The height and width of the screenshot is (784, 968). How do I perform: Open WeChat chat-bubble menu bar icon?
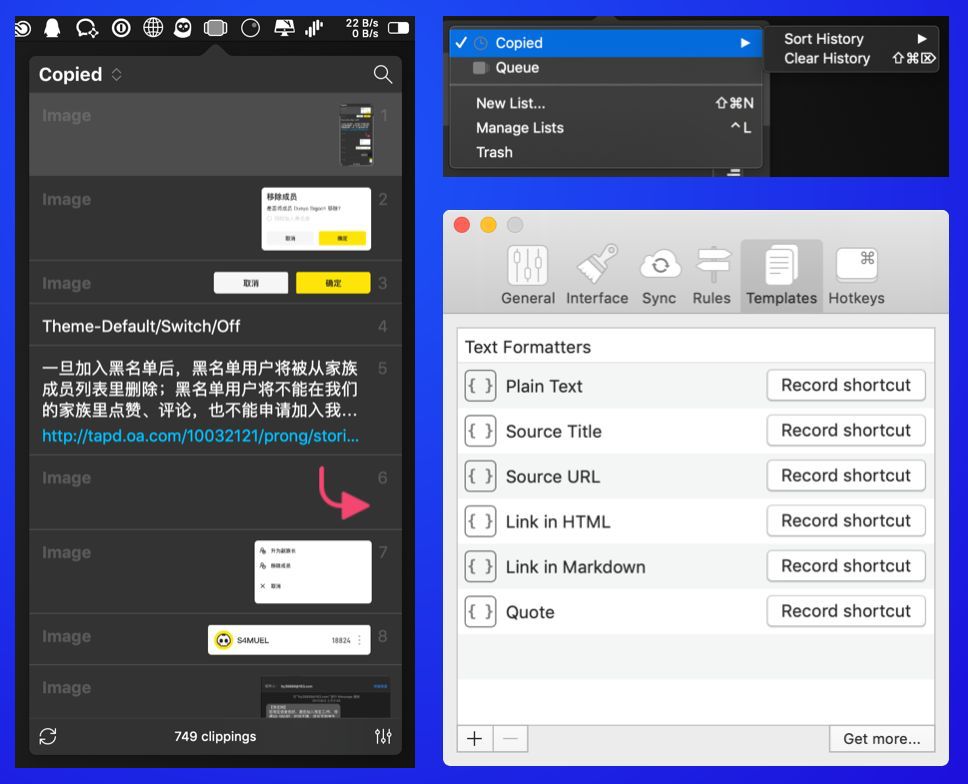[x=86, y=28]
